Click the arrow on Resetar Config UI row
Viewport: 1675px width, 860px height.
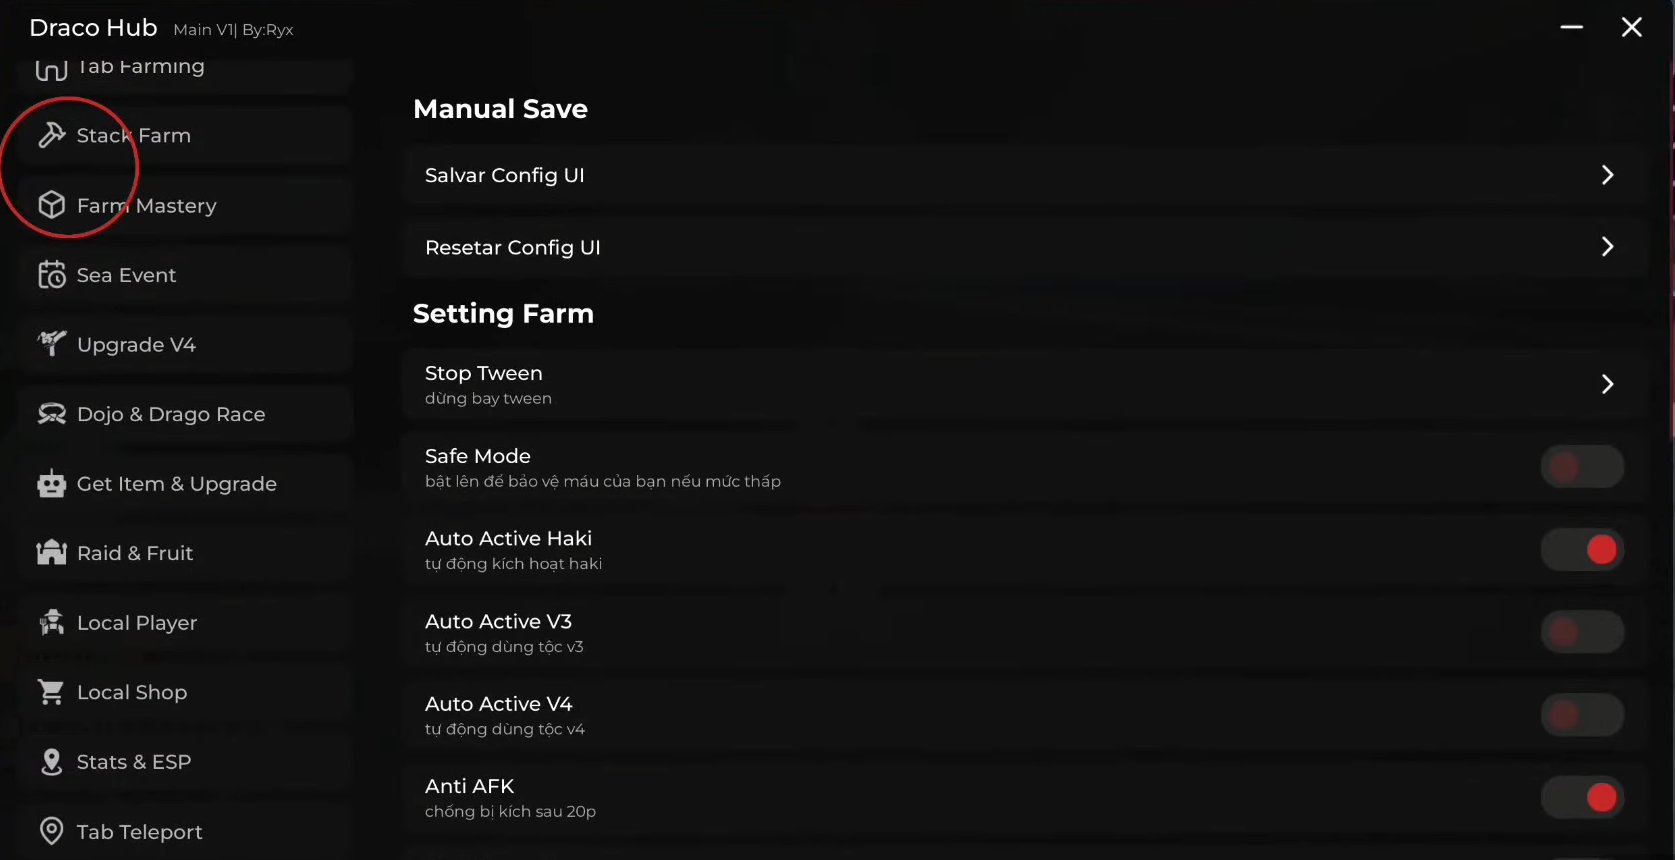point(1607,247)
